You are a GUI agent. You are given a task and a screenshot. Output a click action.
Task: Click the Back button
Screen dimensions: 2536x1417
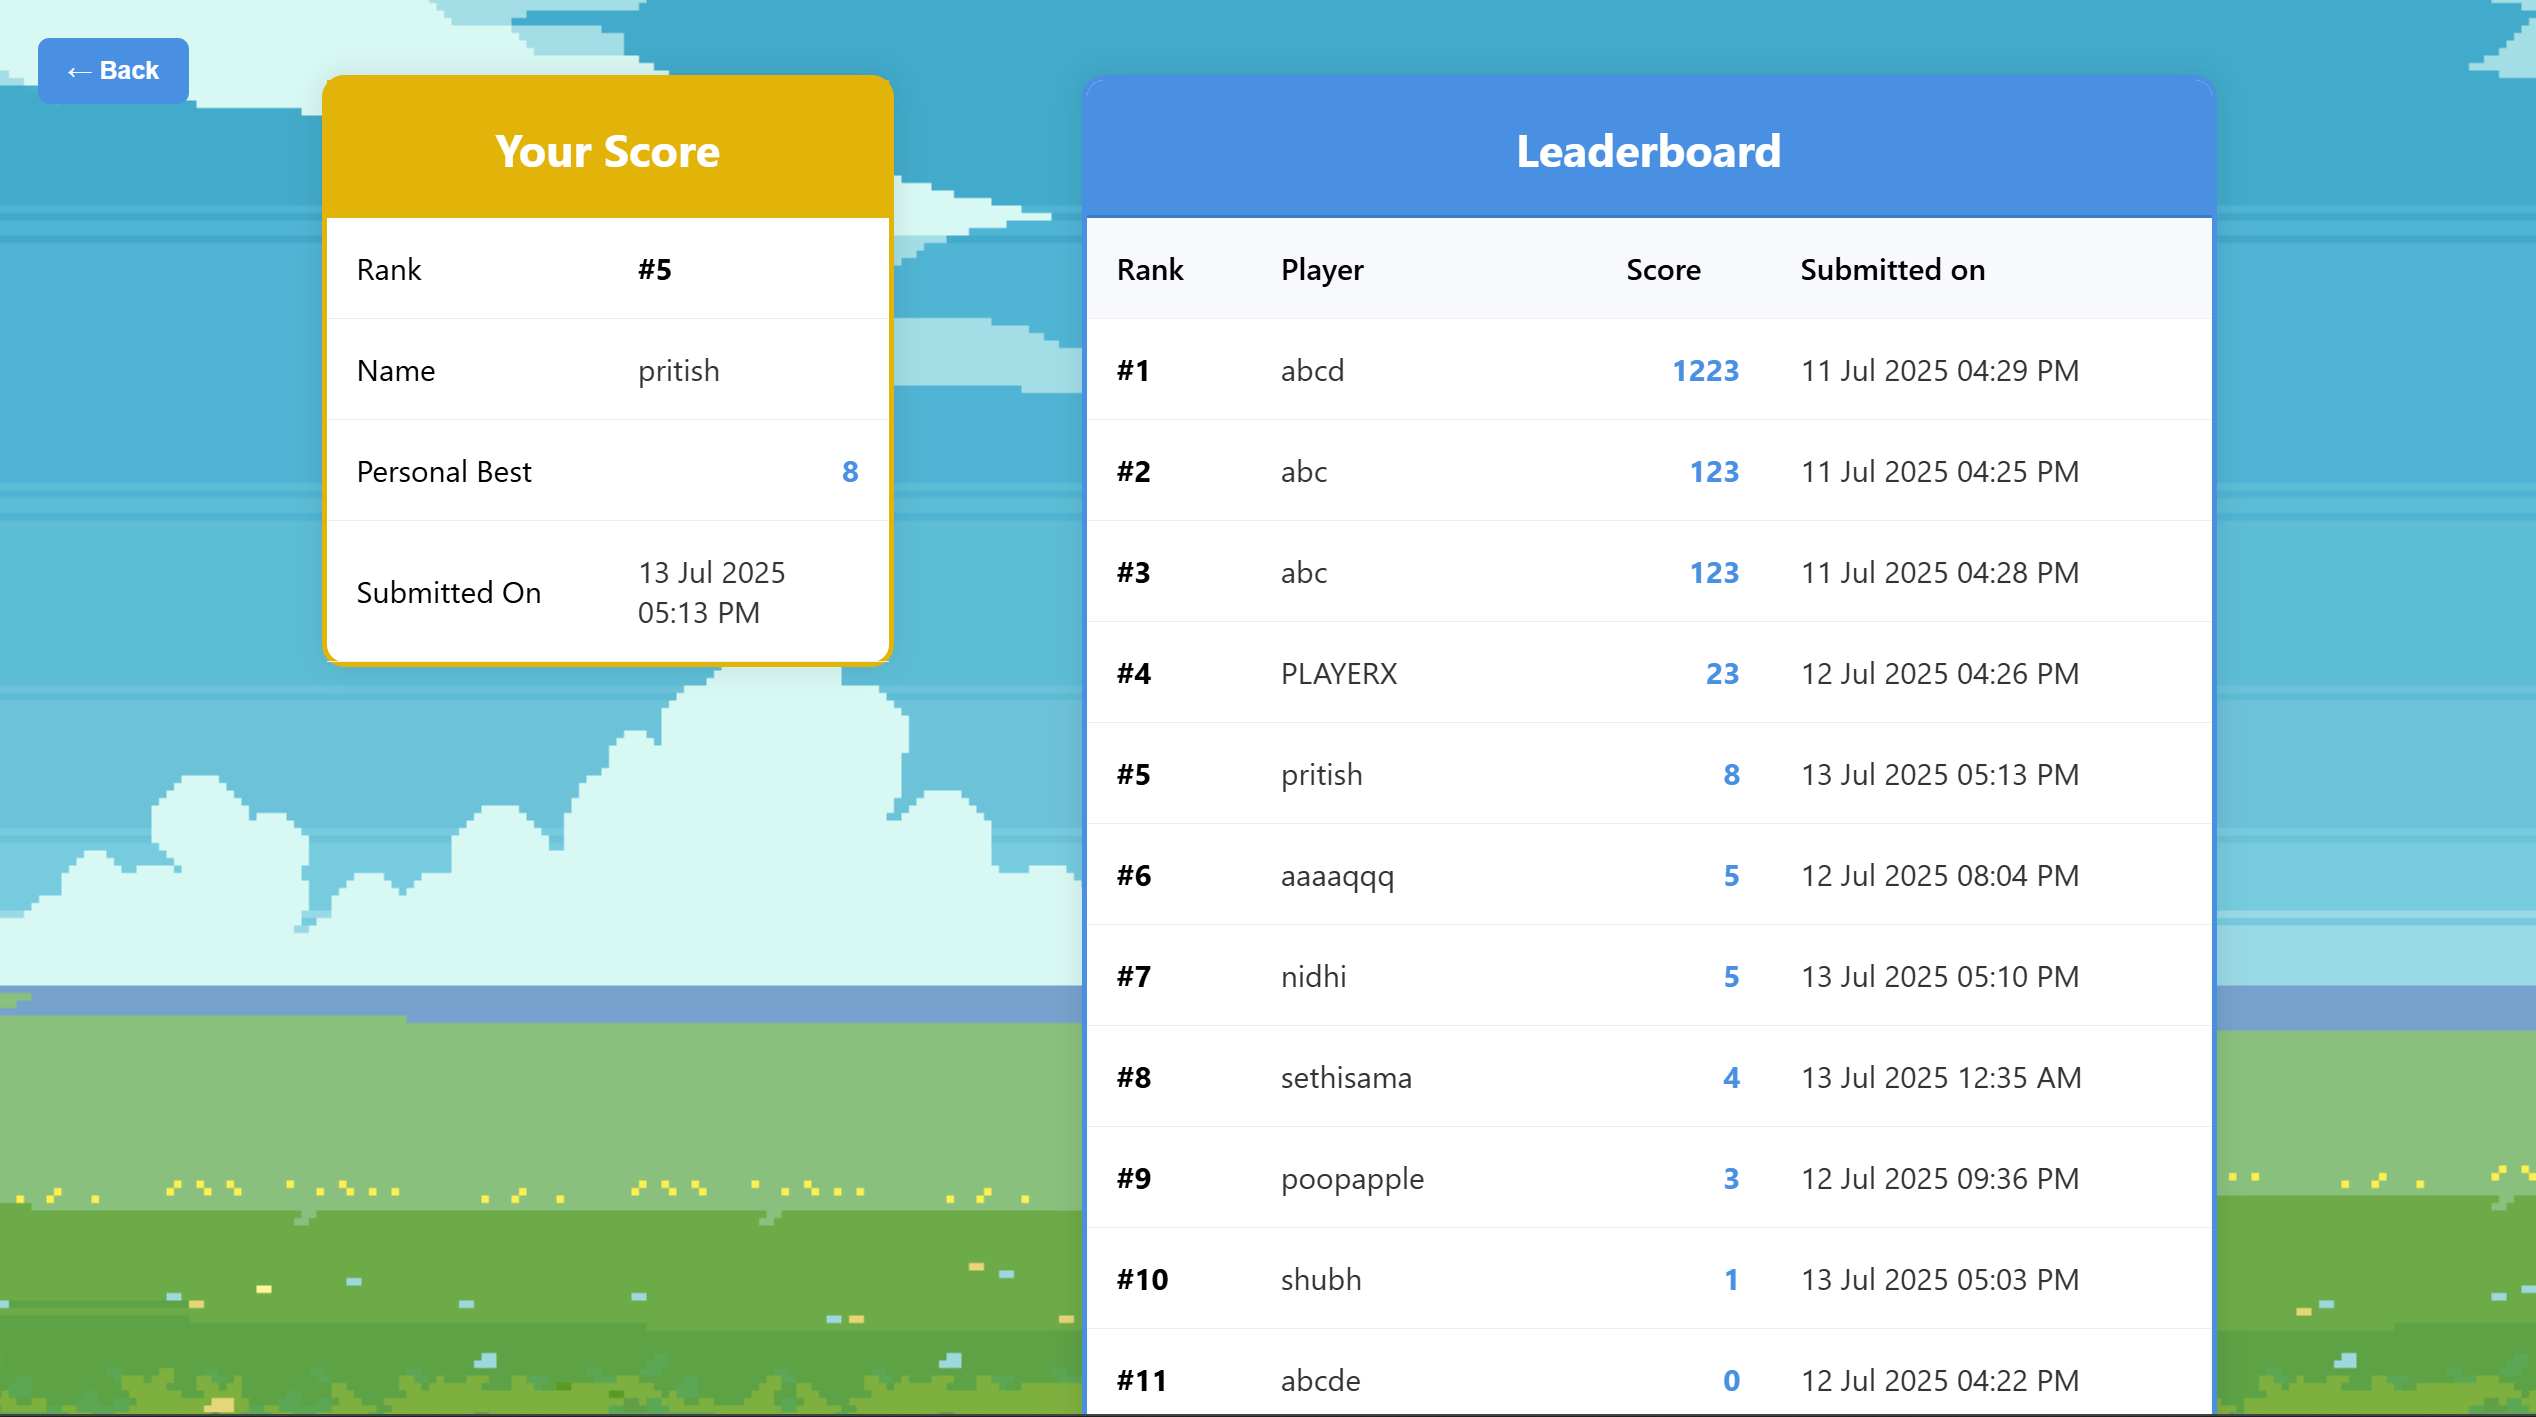pyautogui.click(x=113, y=71)
